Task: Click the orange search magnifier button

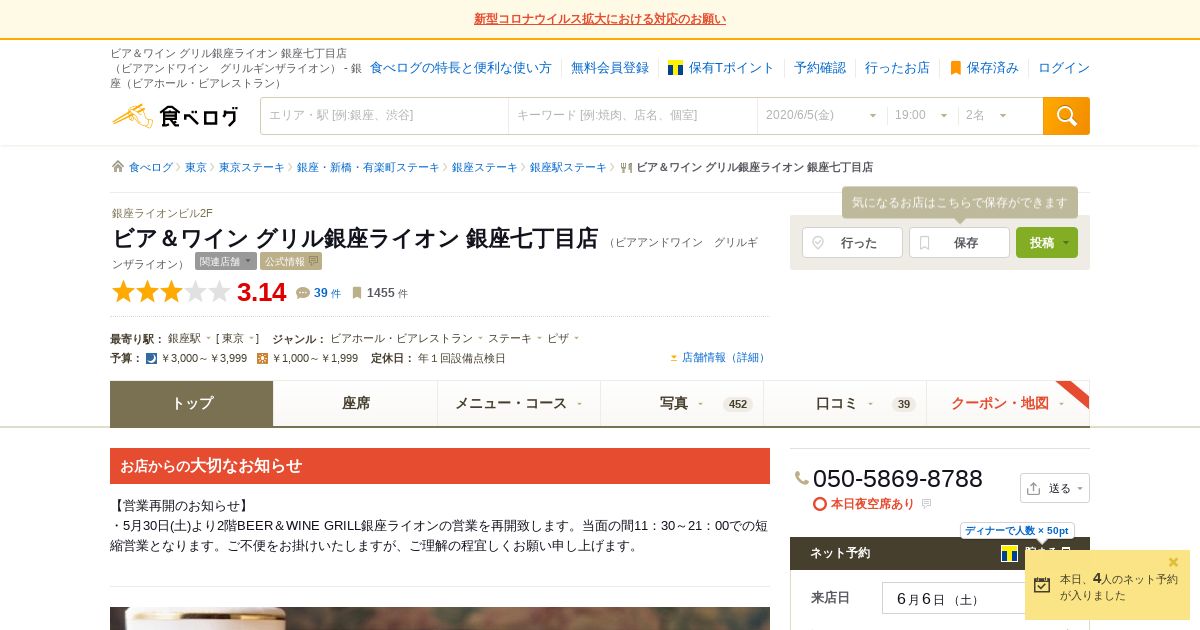Action: 1066,116
